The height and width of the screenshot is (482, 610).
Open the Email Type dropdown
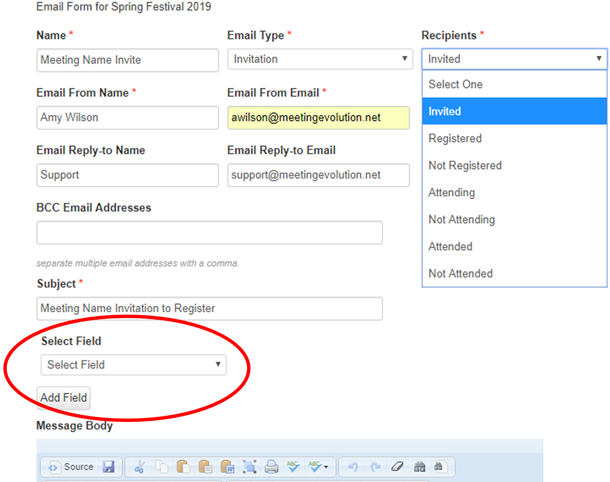point(319,60)
